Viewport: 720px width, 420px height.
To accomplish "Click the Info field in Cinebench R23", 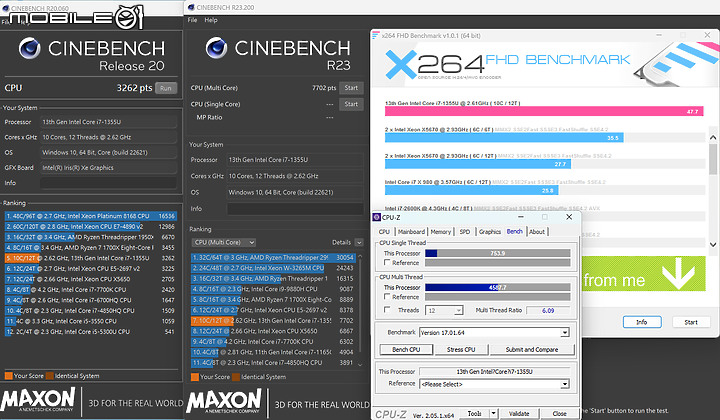I will pyautogui.click(x=295, y=209).
